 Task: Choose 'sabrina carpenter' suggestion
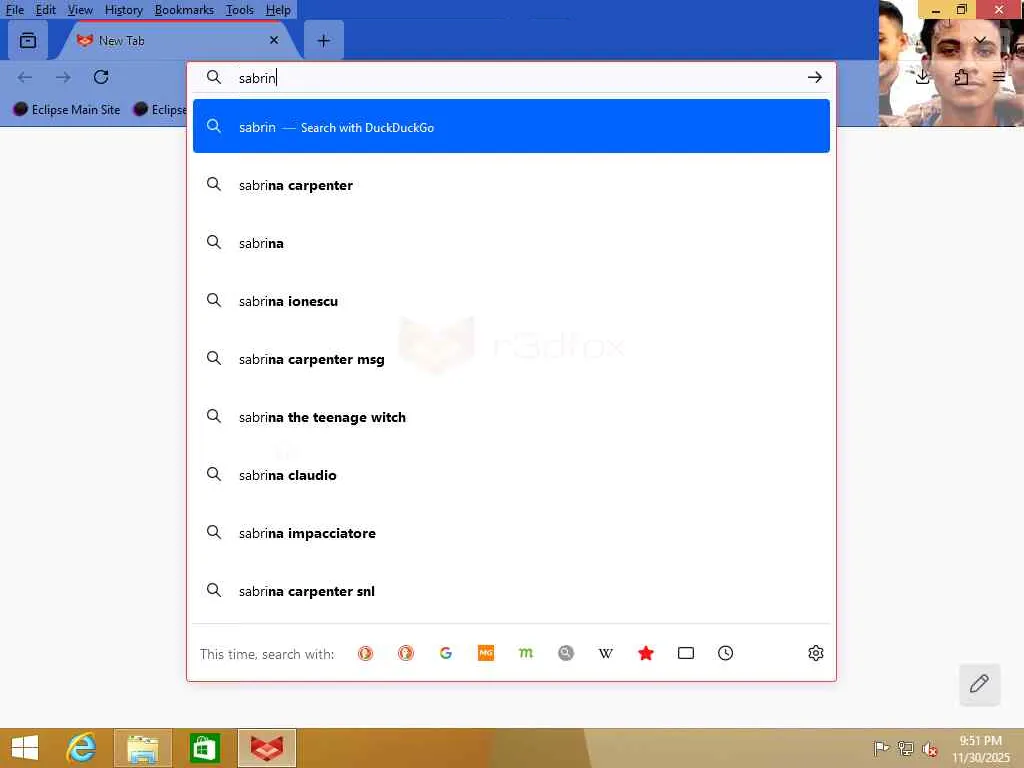[511, 185]
